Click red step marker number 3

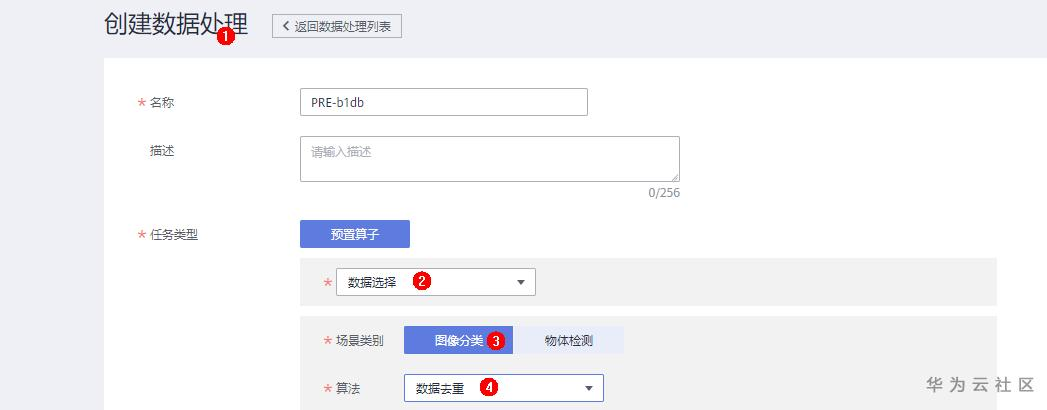pyautogui.click(x=495, y=340)
